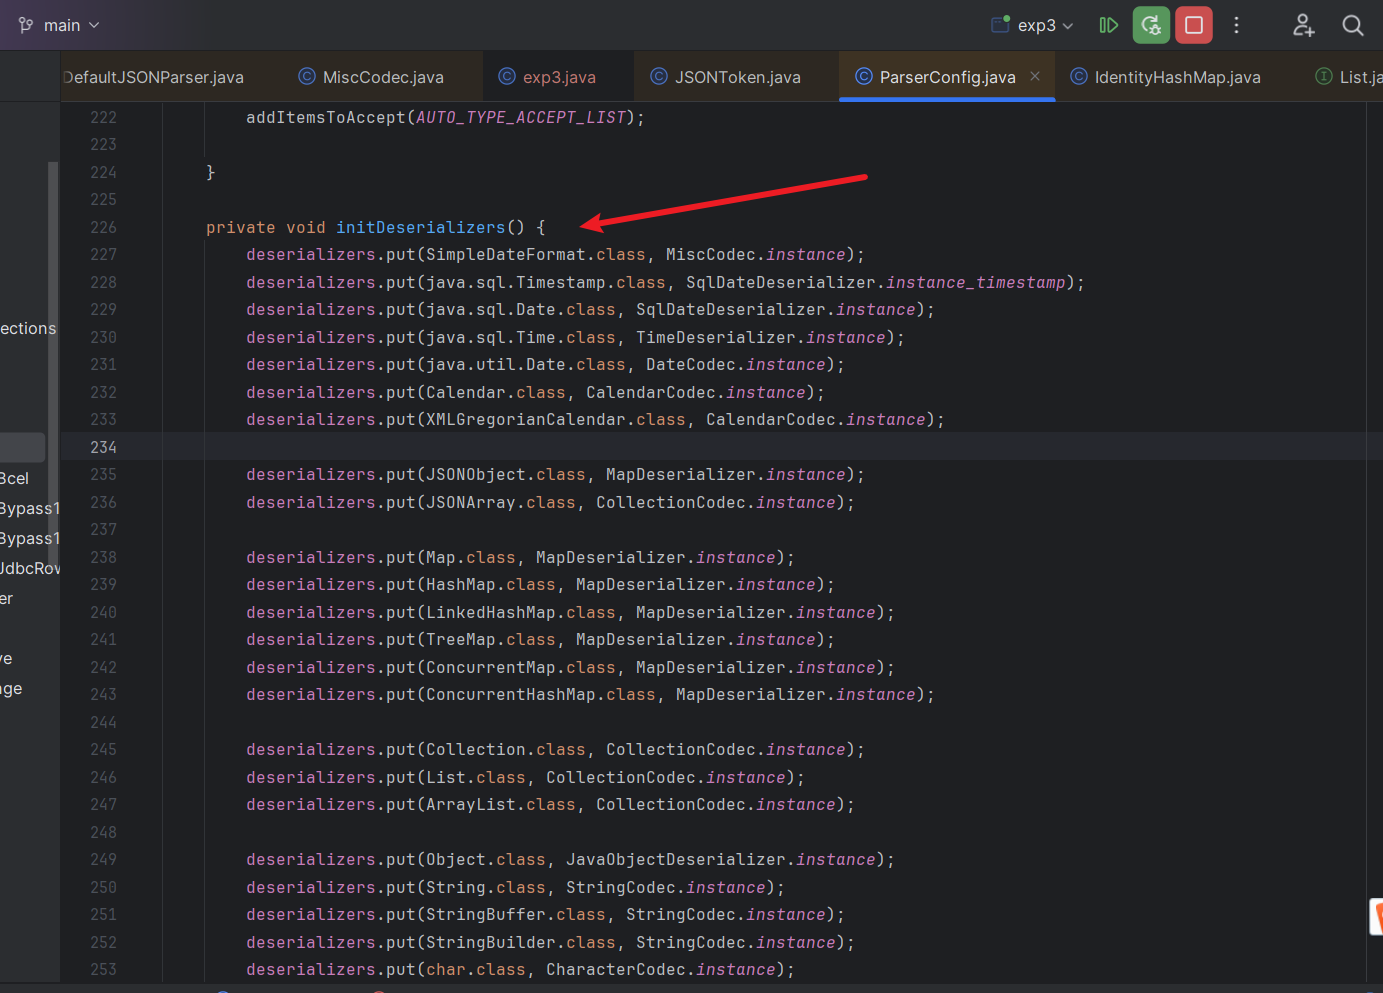
Task: Select Bcel item in project panel
Action: tap(15, 478)
